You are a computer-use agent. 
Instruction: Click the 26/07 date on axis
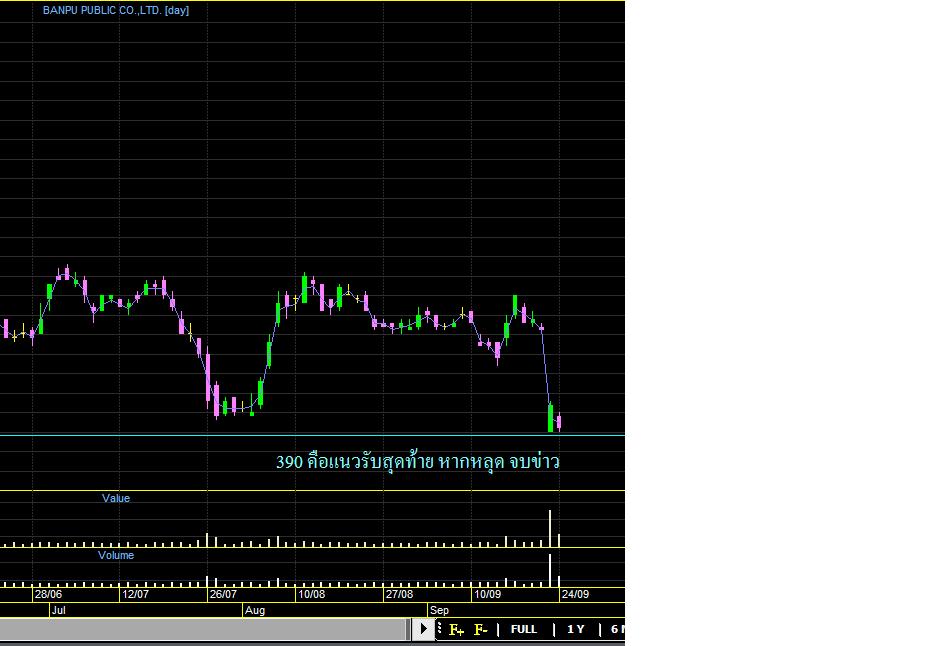[x=222, y=594]
